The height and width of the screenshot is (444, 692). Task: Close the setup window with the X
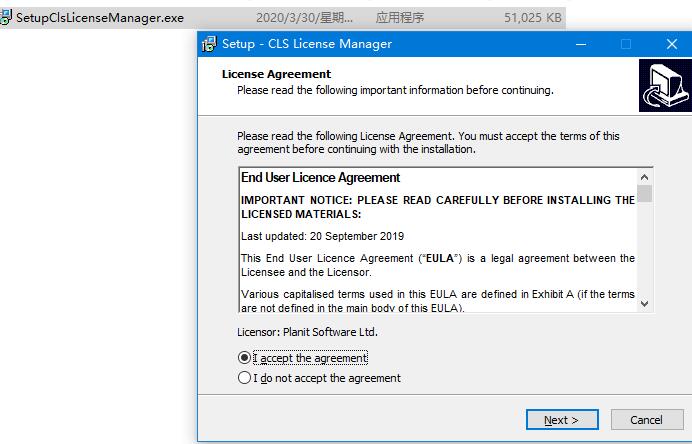point(671,44)
